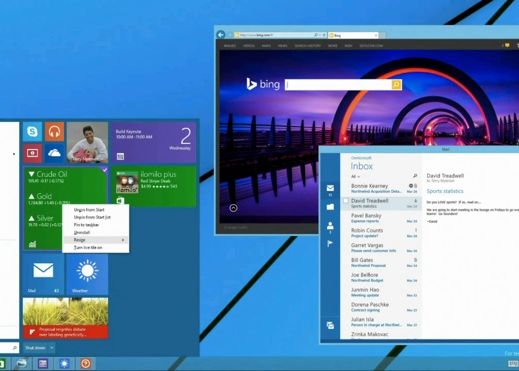519x371 pixels.
Task: Click the Inbox search magnifier icon
Action: (415, 176)
